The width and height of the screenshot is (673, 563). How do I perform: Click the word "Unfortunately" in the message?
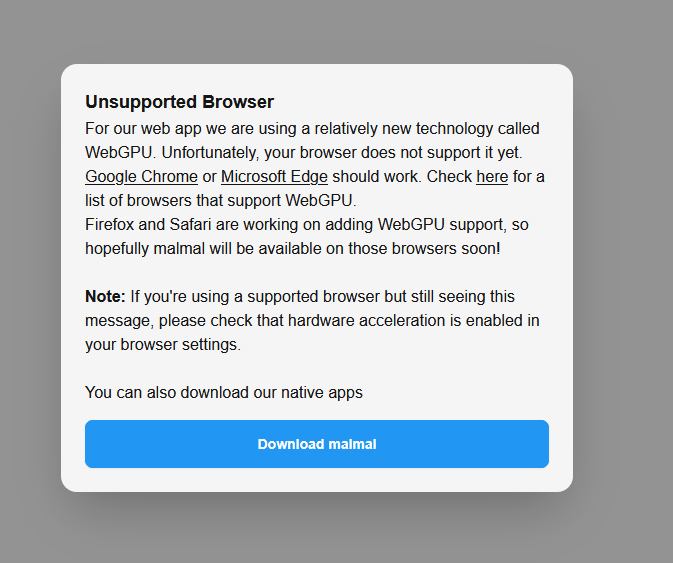[x=217, y=153]
